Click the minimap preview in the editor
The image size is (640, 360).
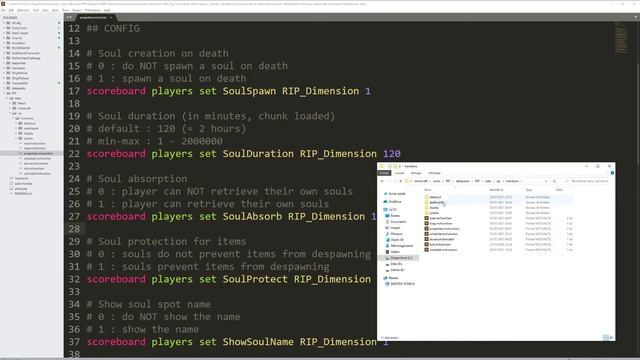point(621,39)
